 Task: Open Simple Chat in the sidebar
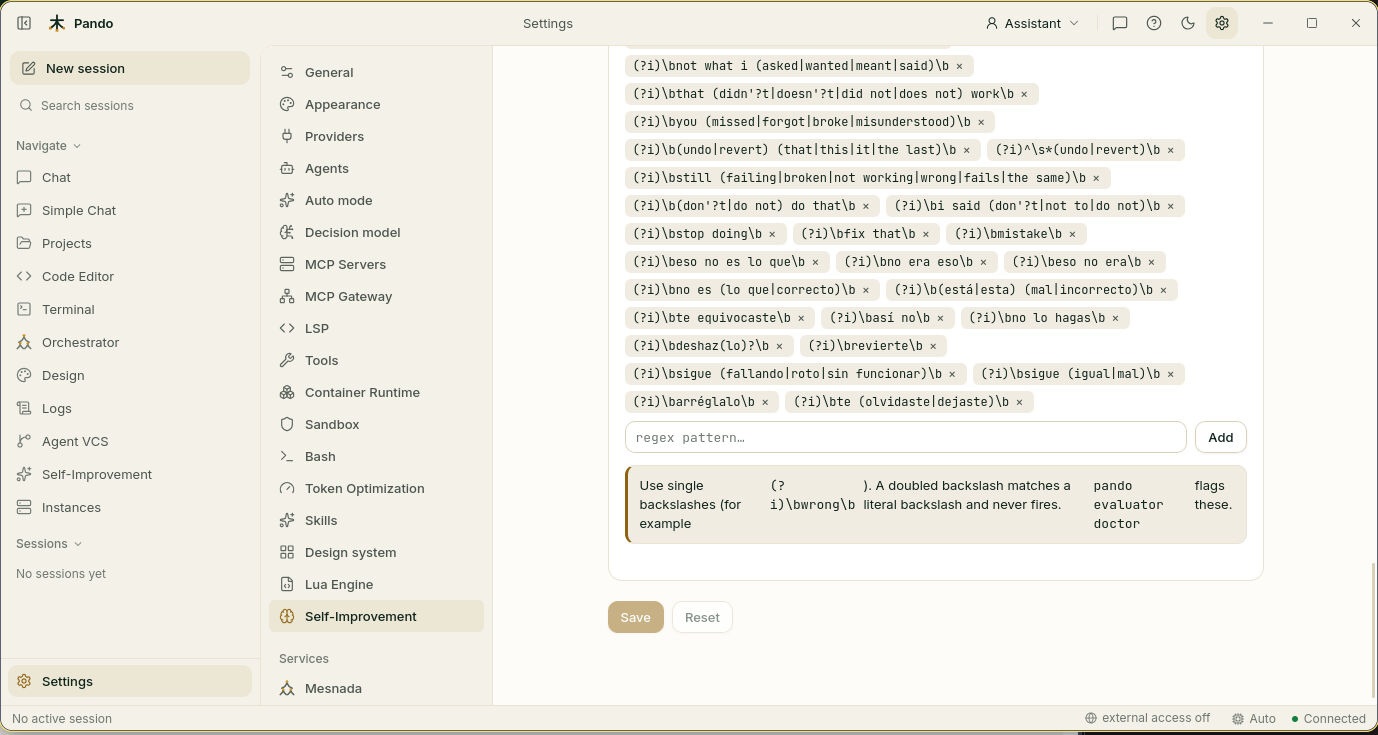[130, 210]
